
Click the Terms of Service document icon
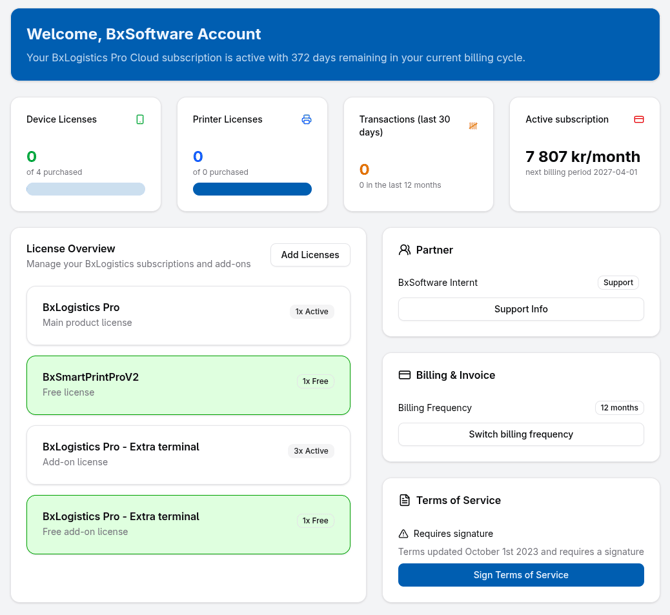pyautogui.click(x=405, y=500)
